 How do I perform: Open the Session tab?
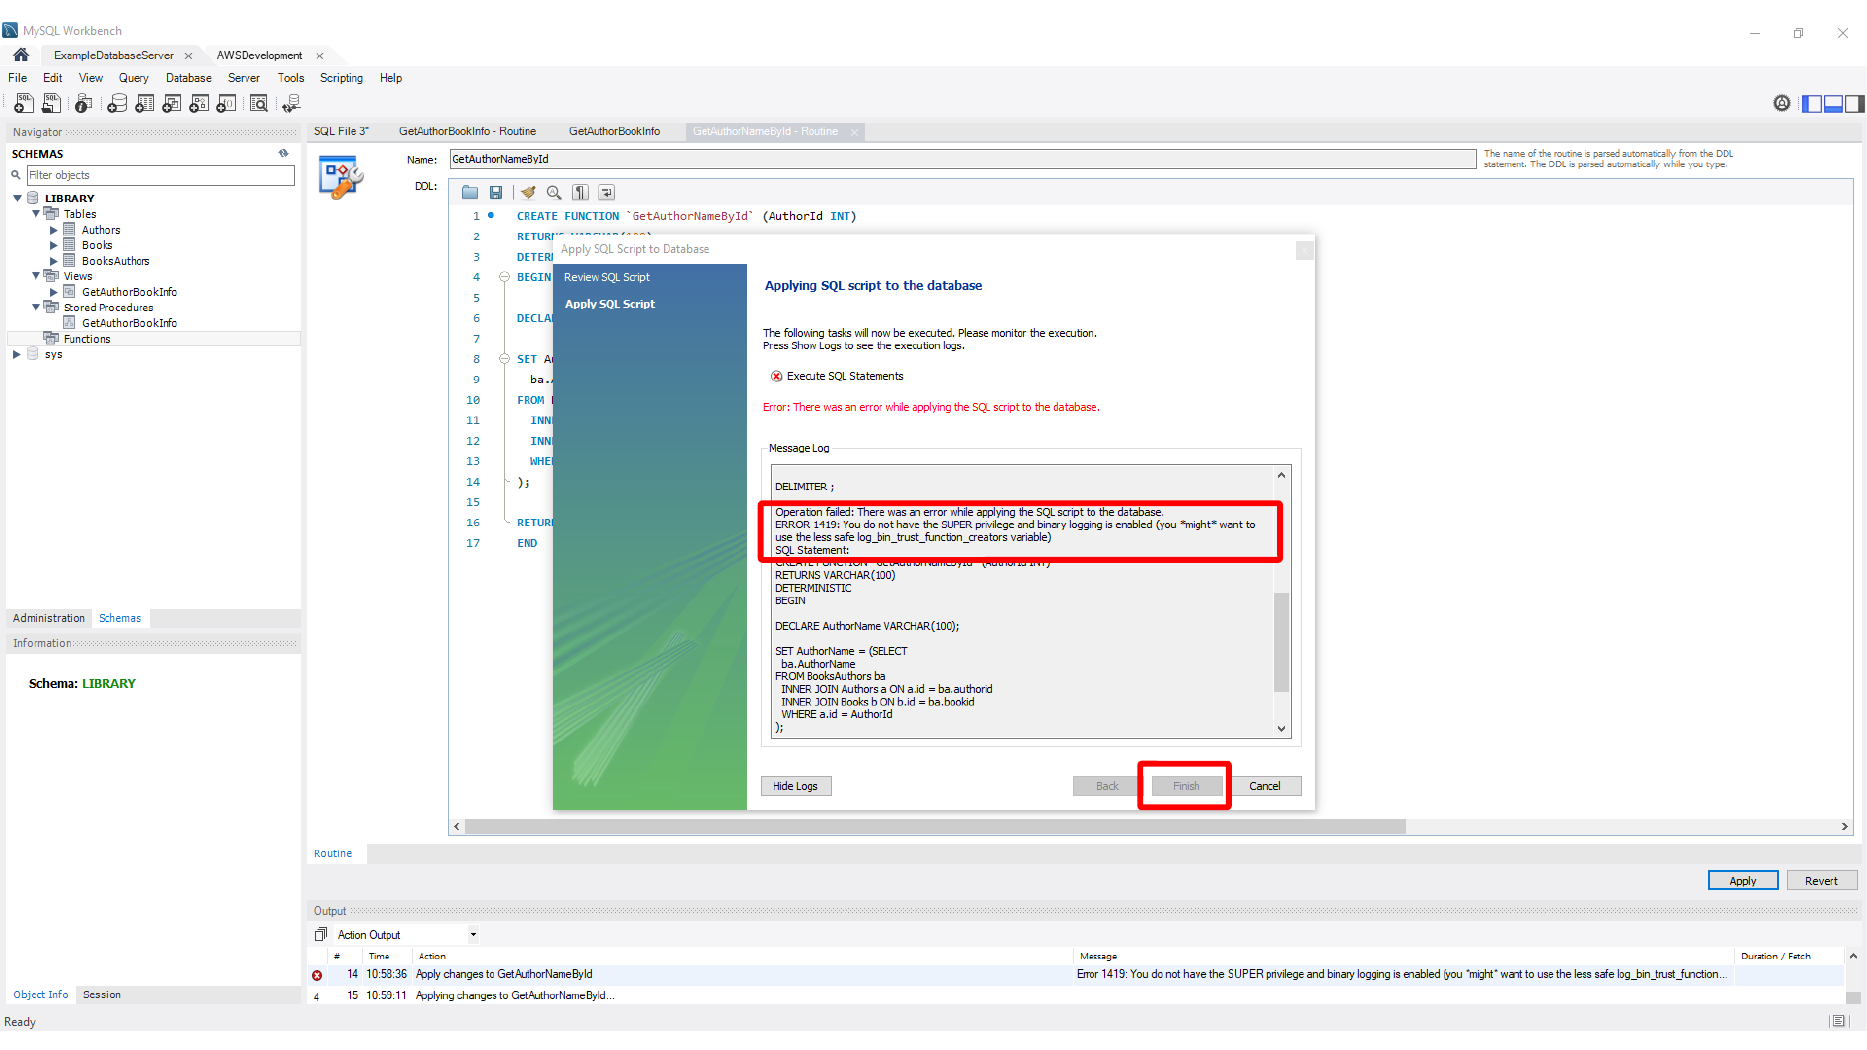pos(101,995)
